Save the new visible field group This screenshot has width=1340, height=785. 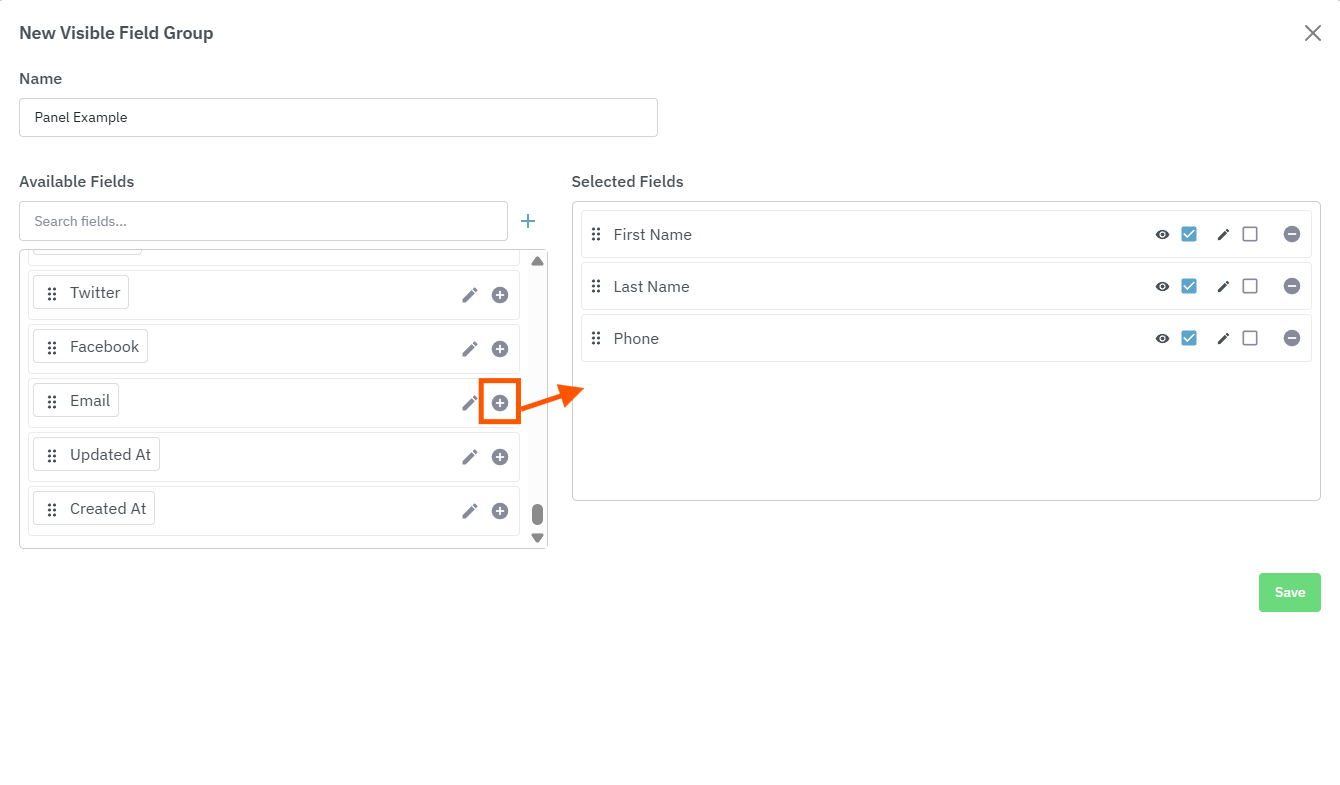1289,592
